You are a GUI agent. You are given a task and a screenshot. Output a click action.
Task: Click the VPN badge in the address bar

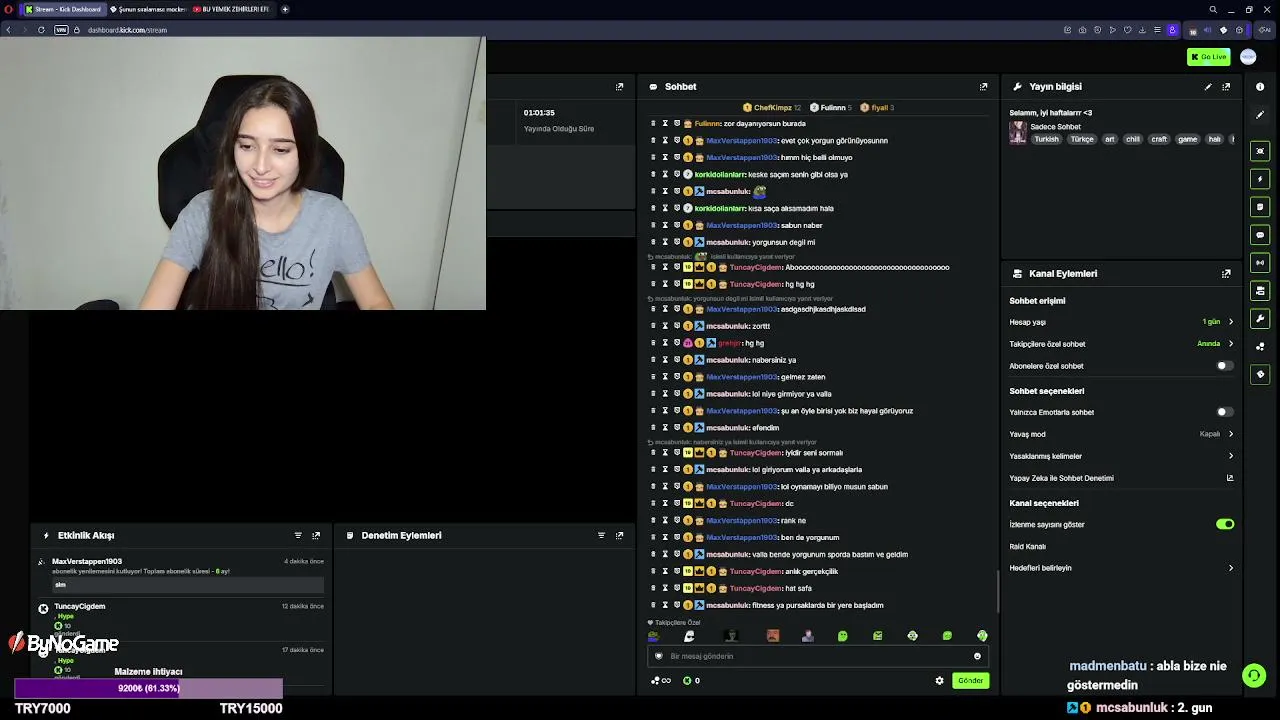tap(61, 30)
